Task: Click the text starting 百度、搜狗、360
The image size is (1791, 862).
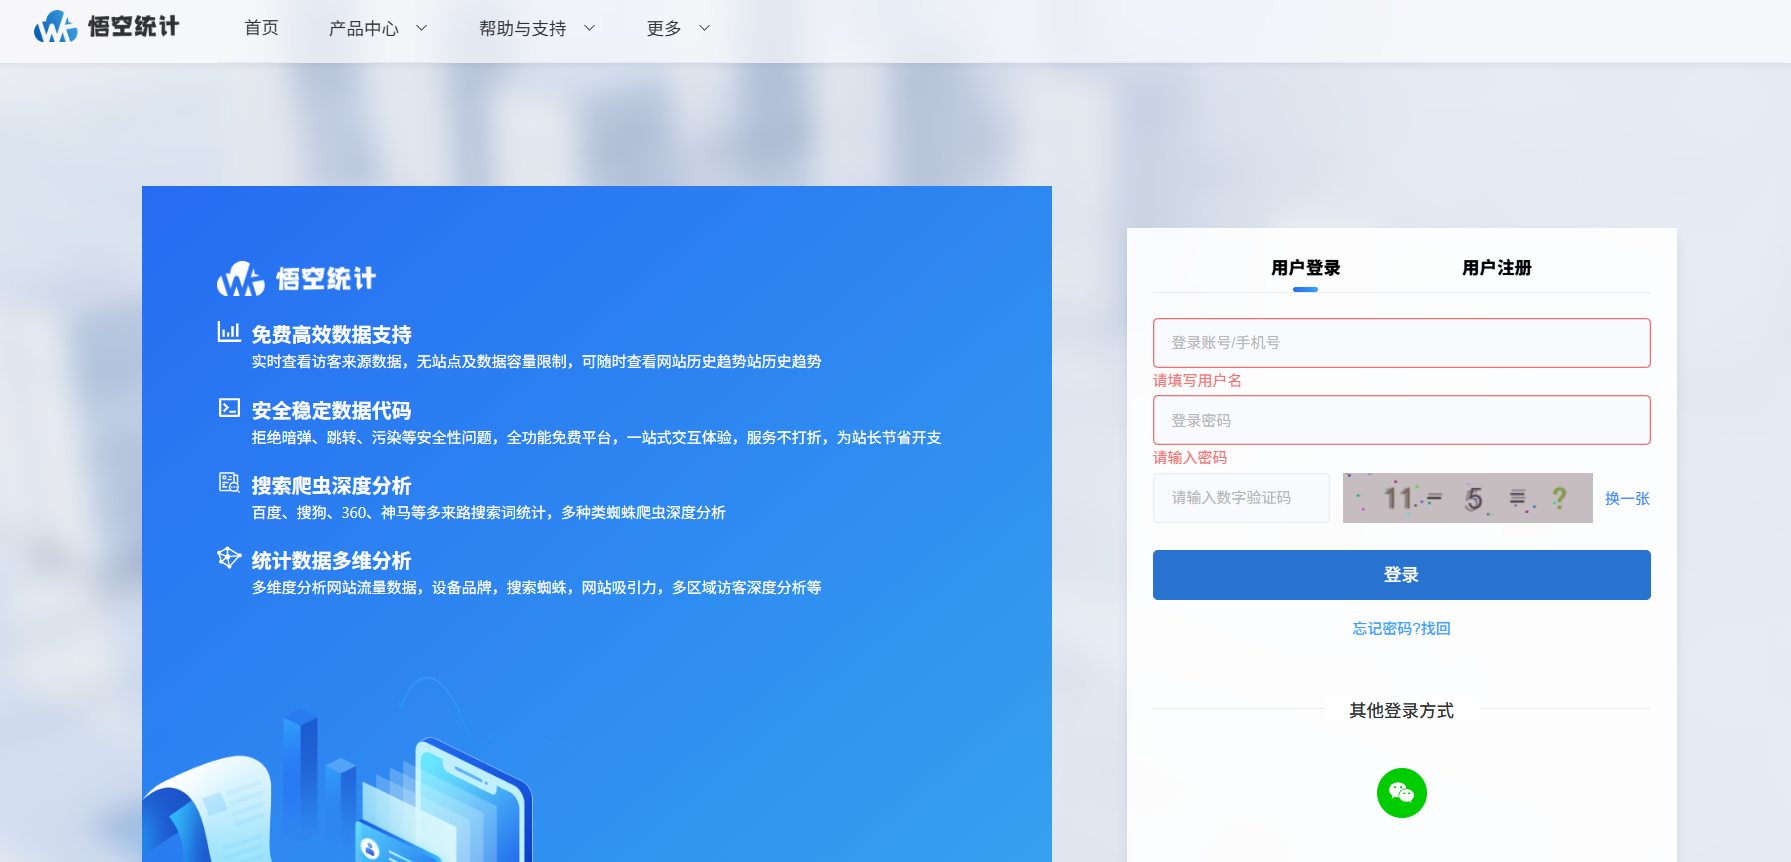Action: pos(488,512)
